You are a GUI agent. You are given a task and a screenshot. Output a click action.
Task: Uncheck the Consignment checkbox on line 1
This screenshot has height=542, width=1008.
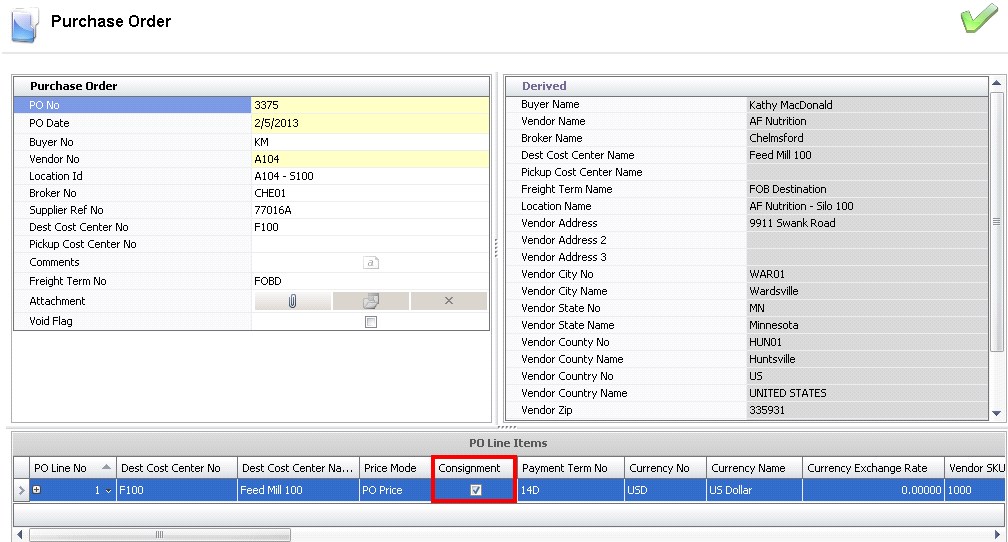point(476,490)
